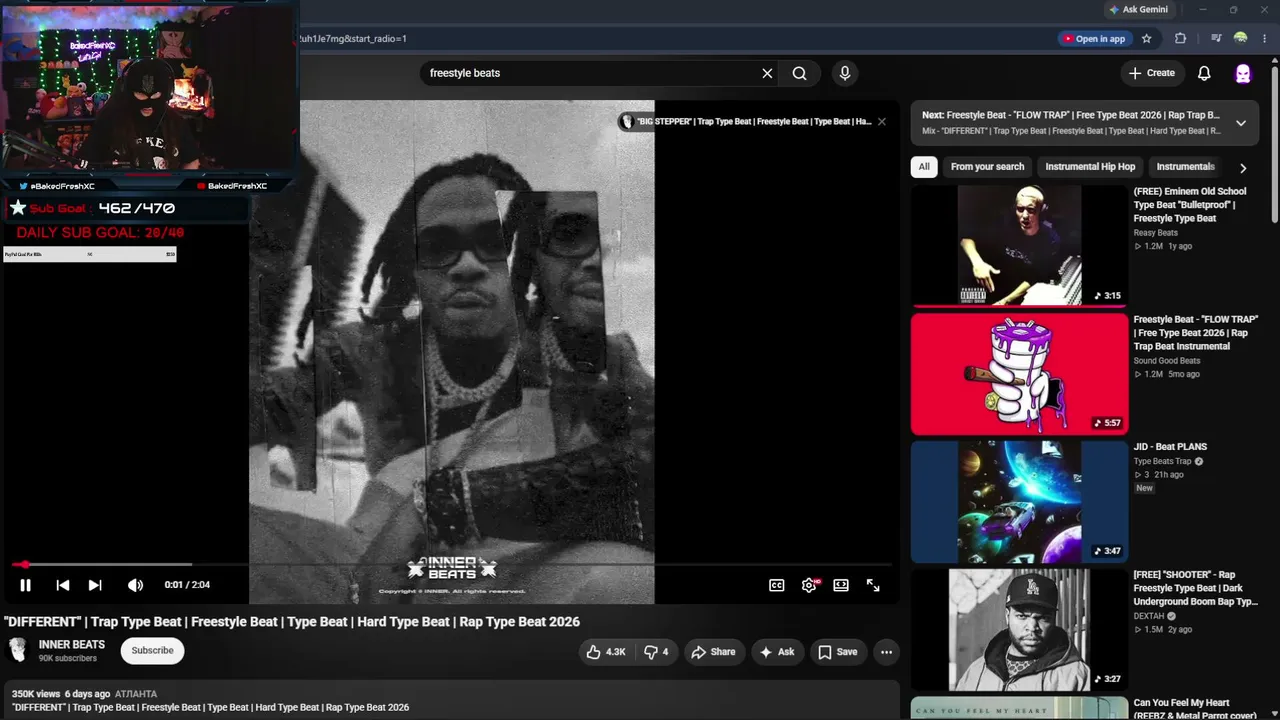Image resolution: width=1280 pixels, height=720 pixels.
Task: Toggle closed captions on the player
Action: [777, 585]
